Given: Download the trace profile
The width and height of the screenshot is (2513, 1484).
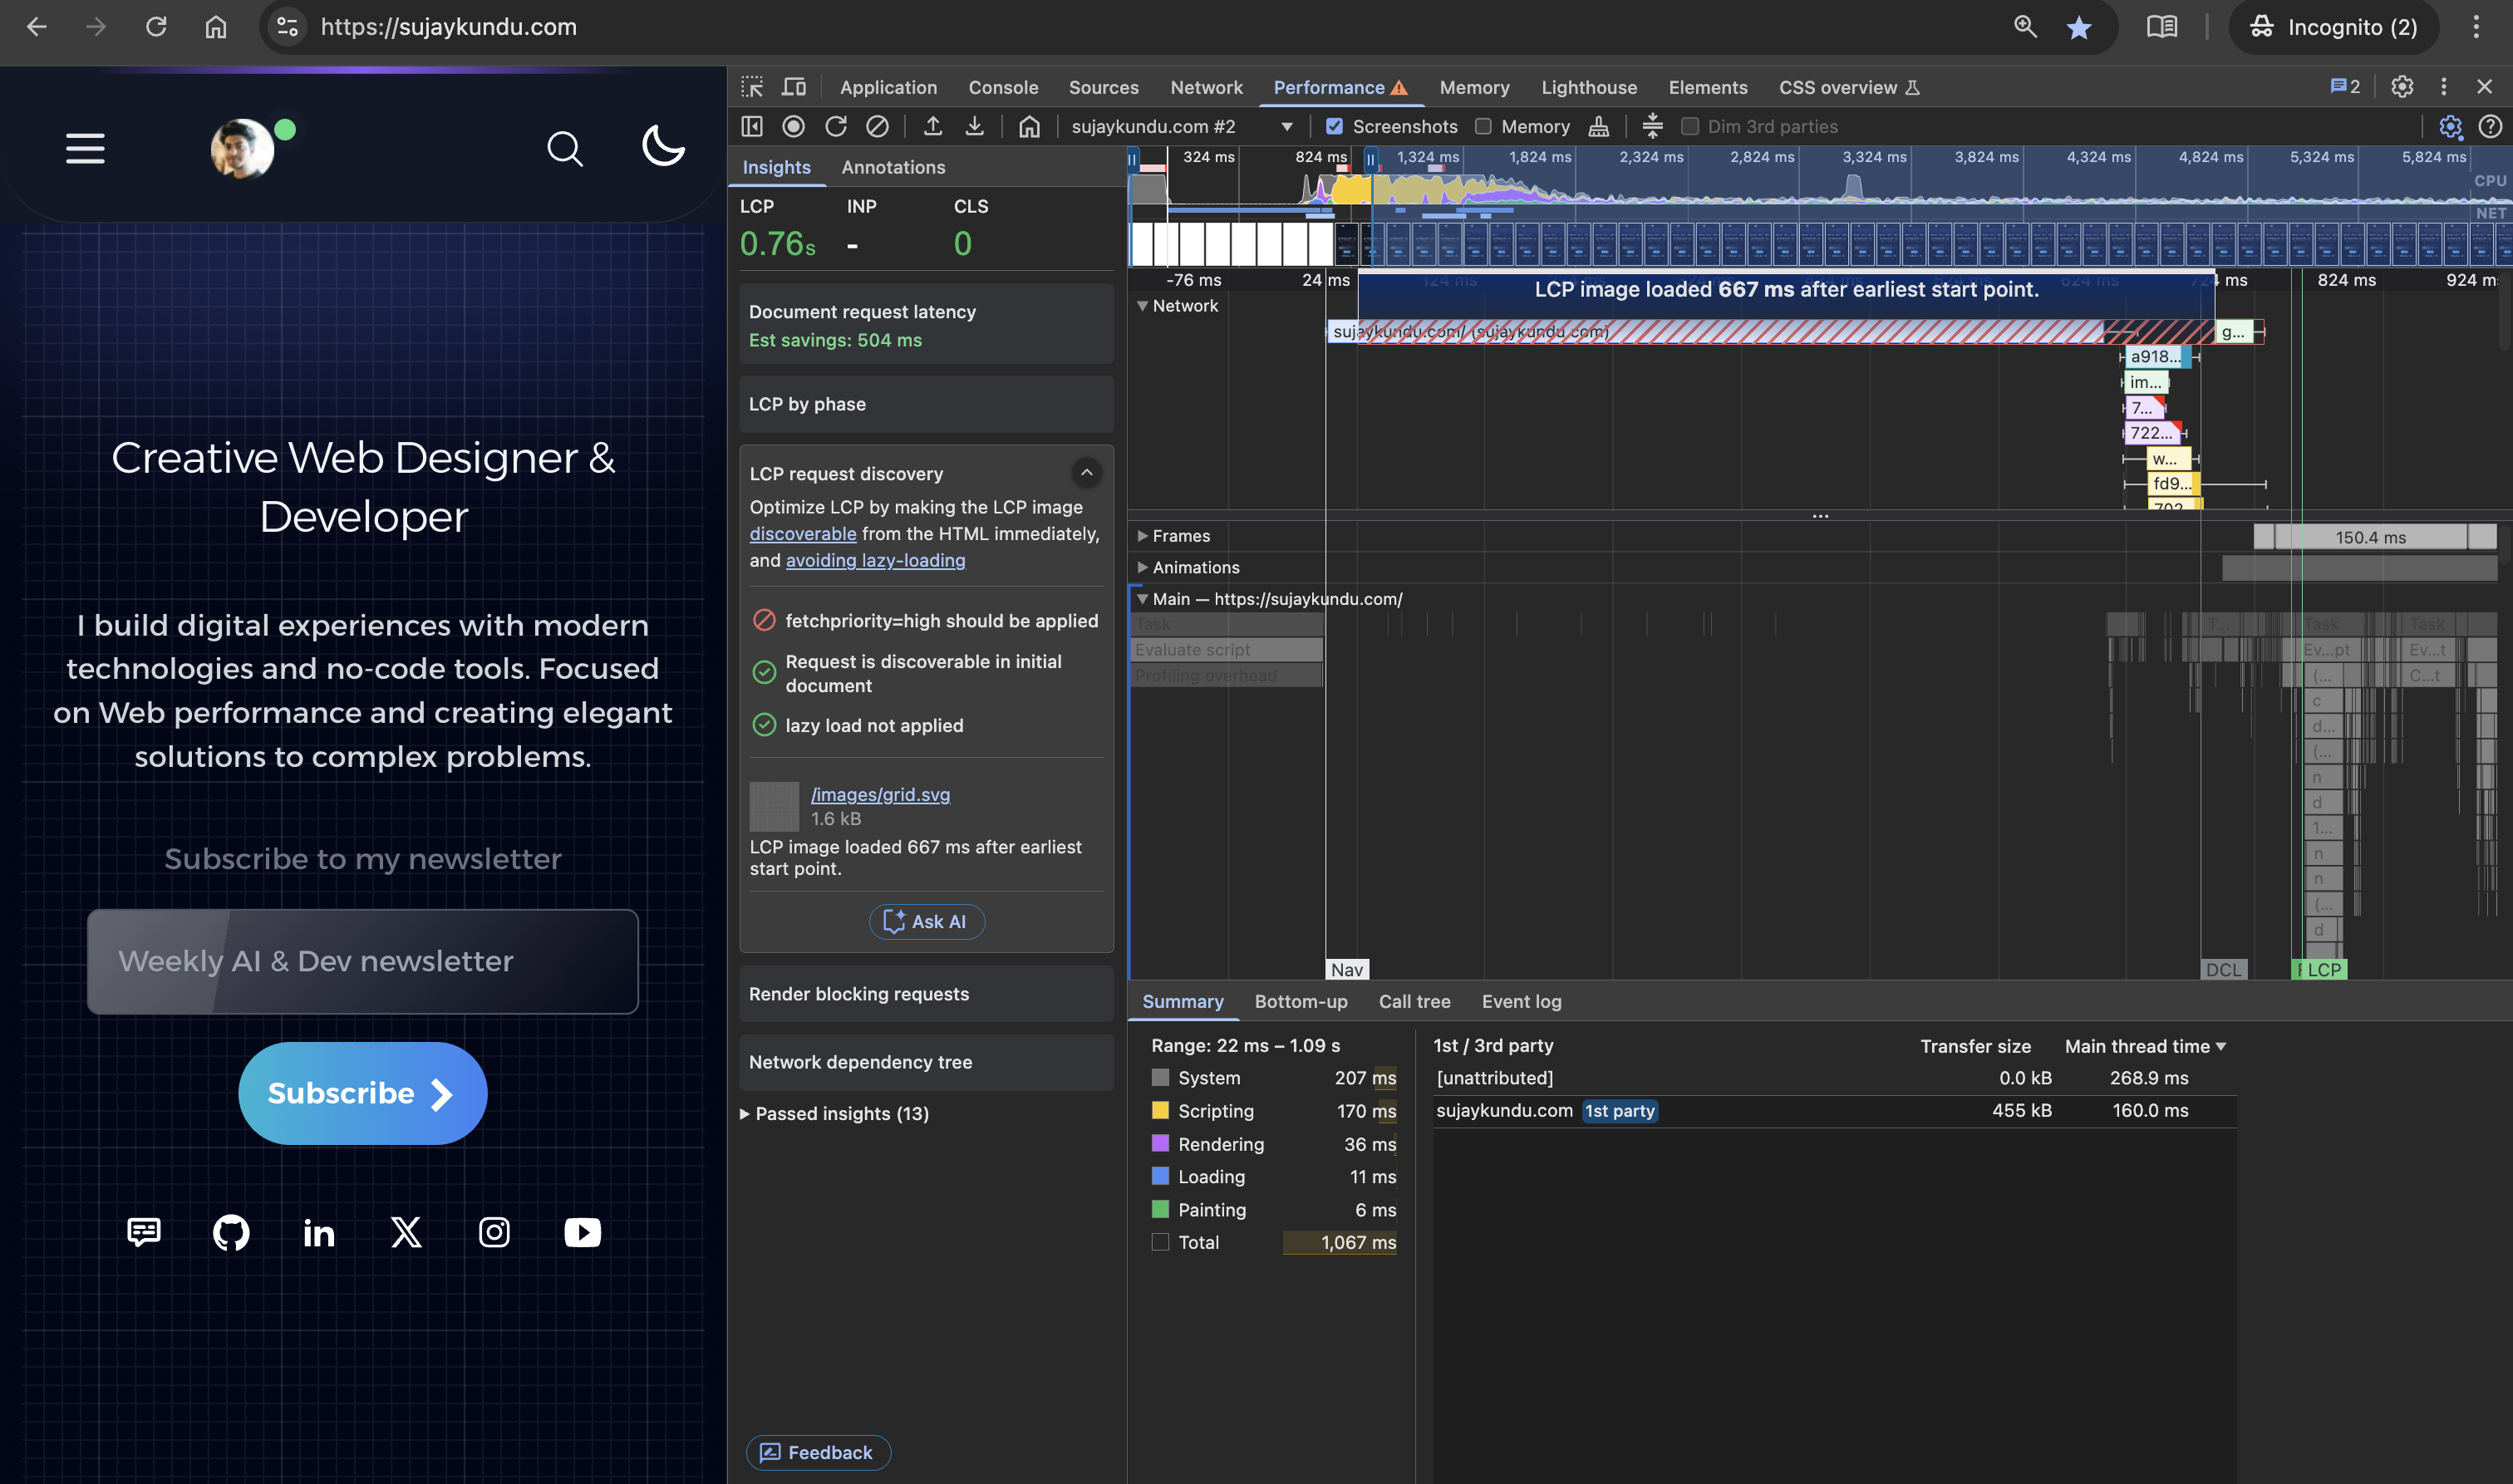Looking at the screenshot, I should tap(975, 126).
